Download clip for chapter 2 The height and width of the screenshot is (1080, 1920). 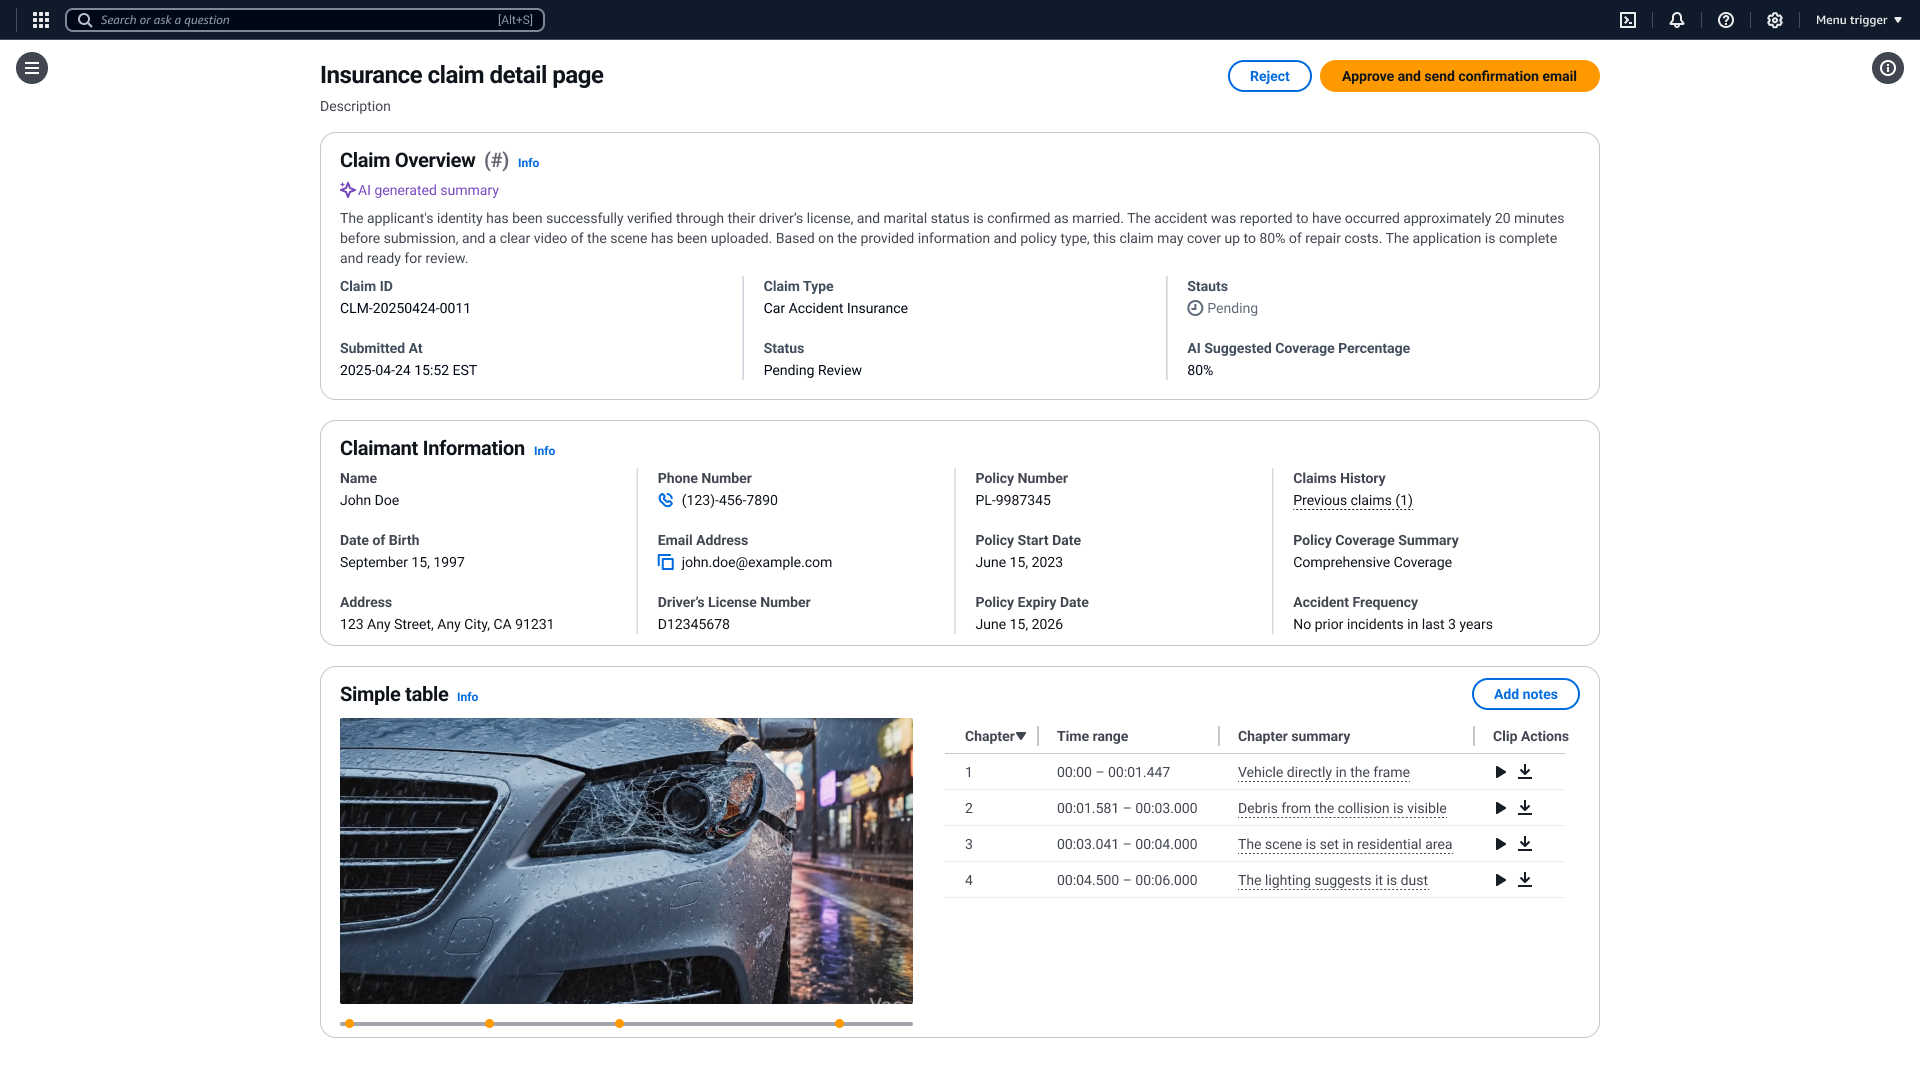point(1525,808)
